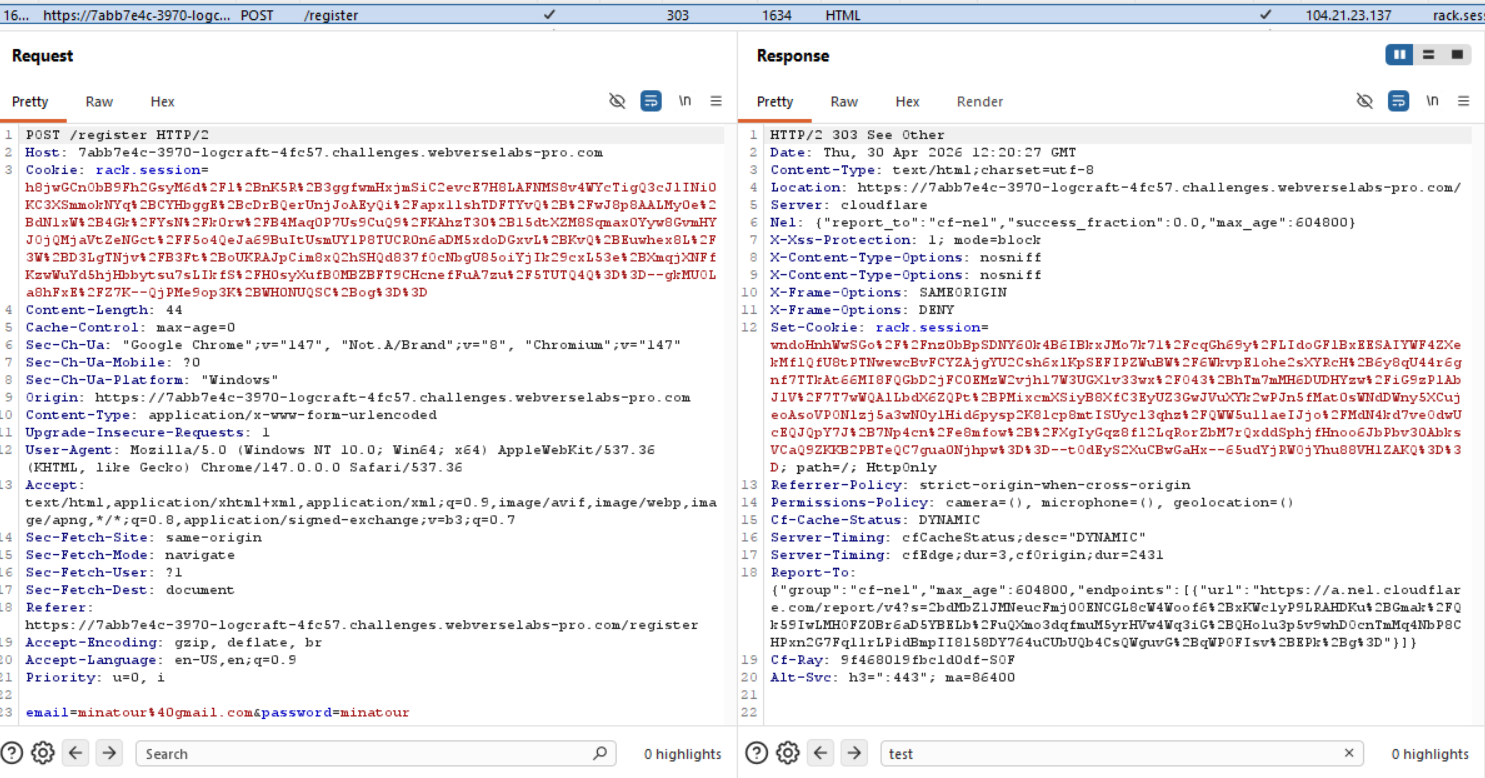Image resolution: width=1485 pixels, height=778 pixels.
Task: Click '0 highlights' label under Request
Action: click(x=682, y=754)
